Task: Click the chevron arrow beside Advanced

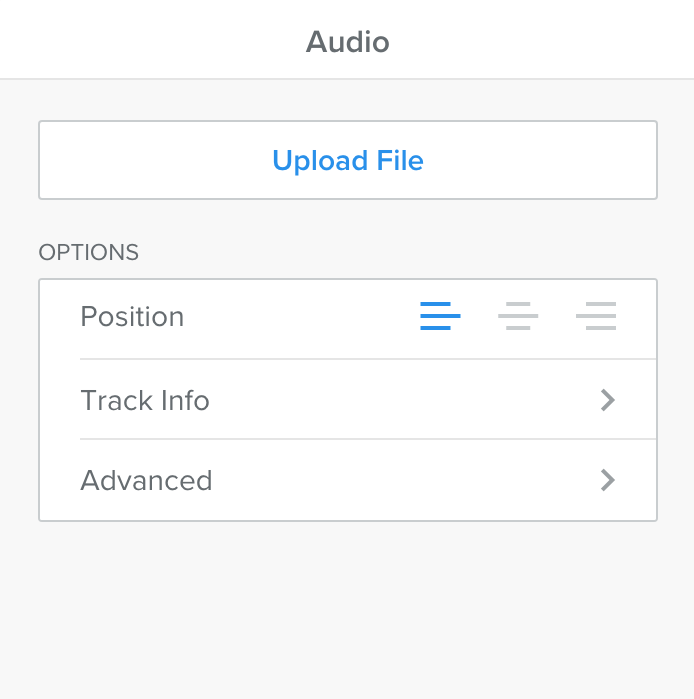Action: (607, 481)
